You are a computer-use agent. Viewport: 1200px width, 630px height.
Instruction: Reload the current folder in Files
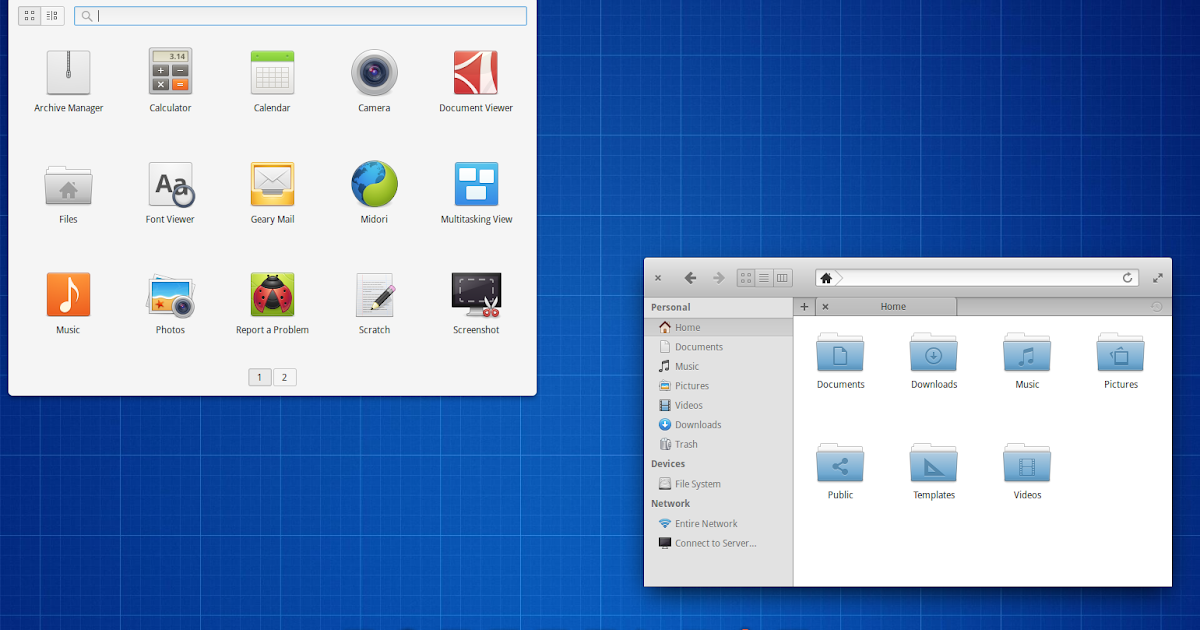pos(1128,278)
